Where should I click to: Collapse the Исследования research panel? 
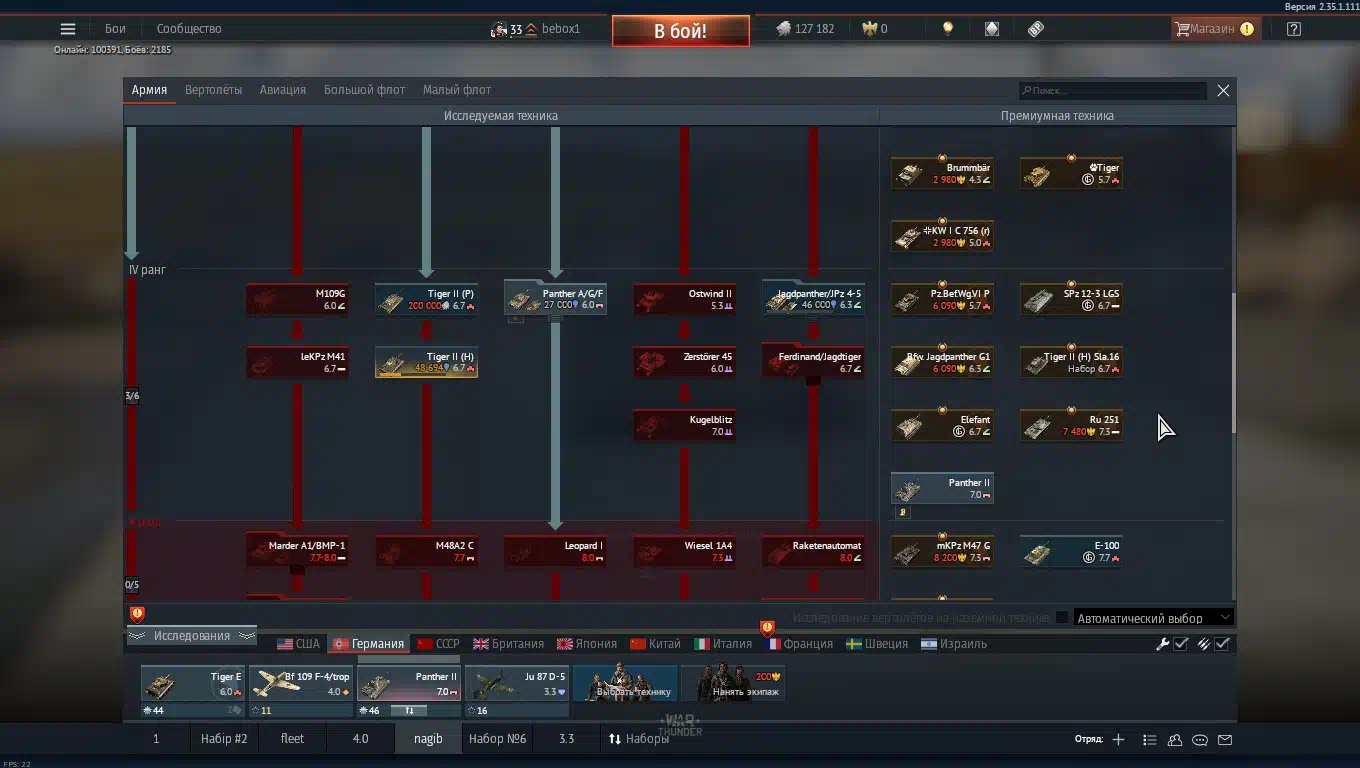(191, 636)
